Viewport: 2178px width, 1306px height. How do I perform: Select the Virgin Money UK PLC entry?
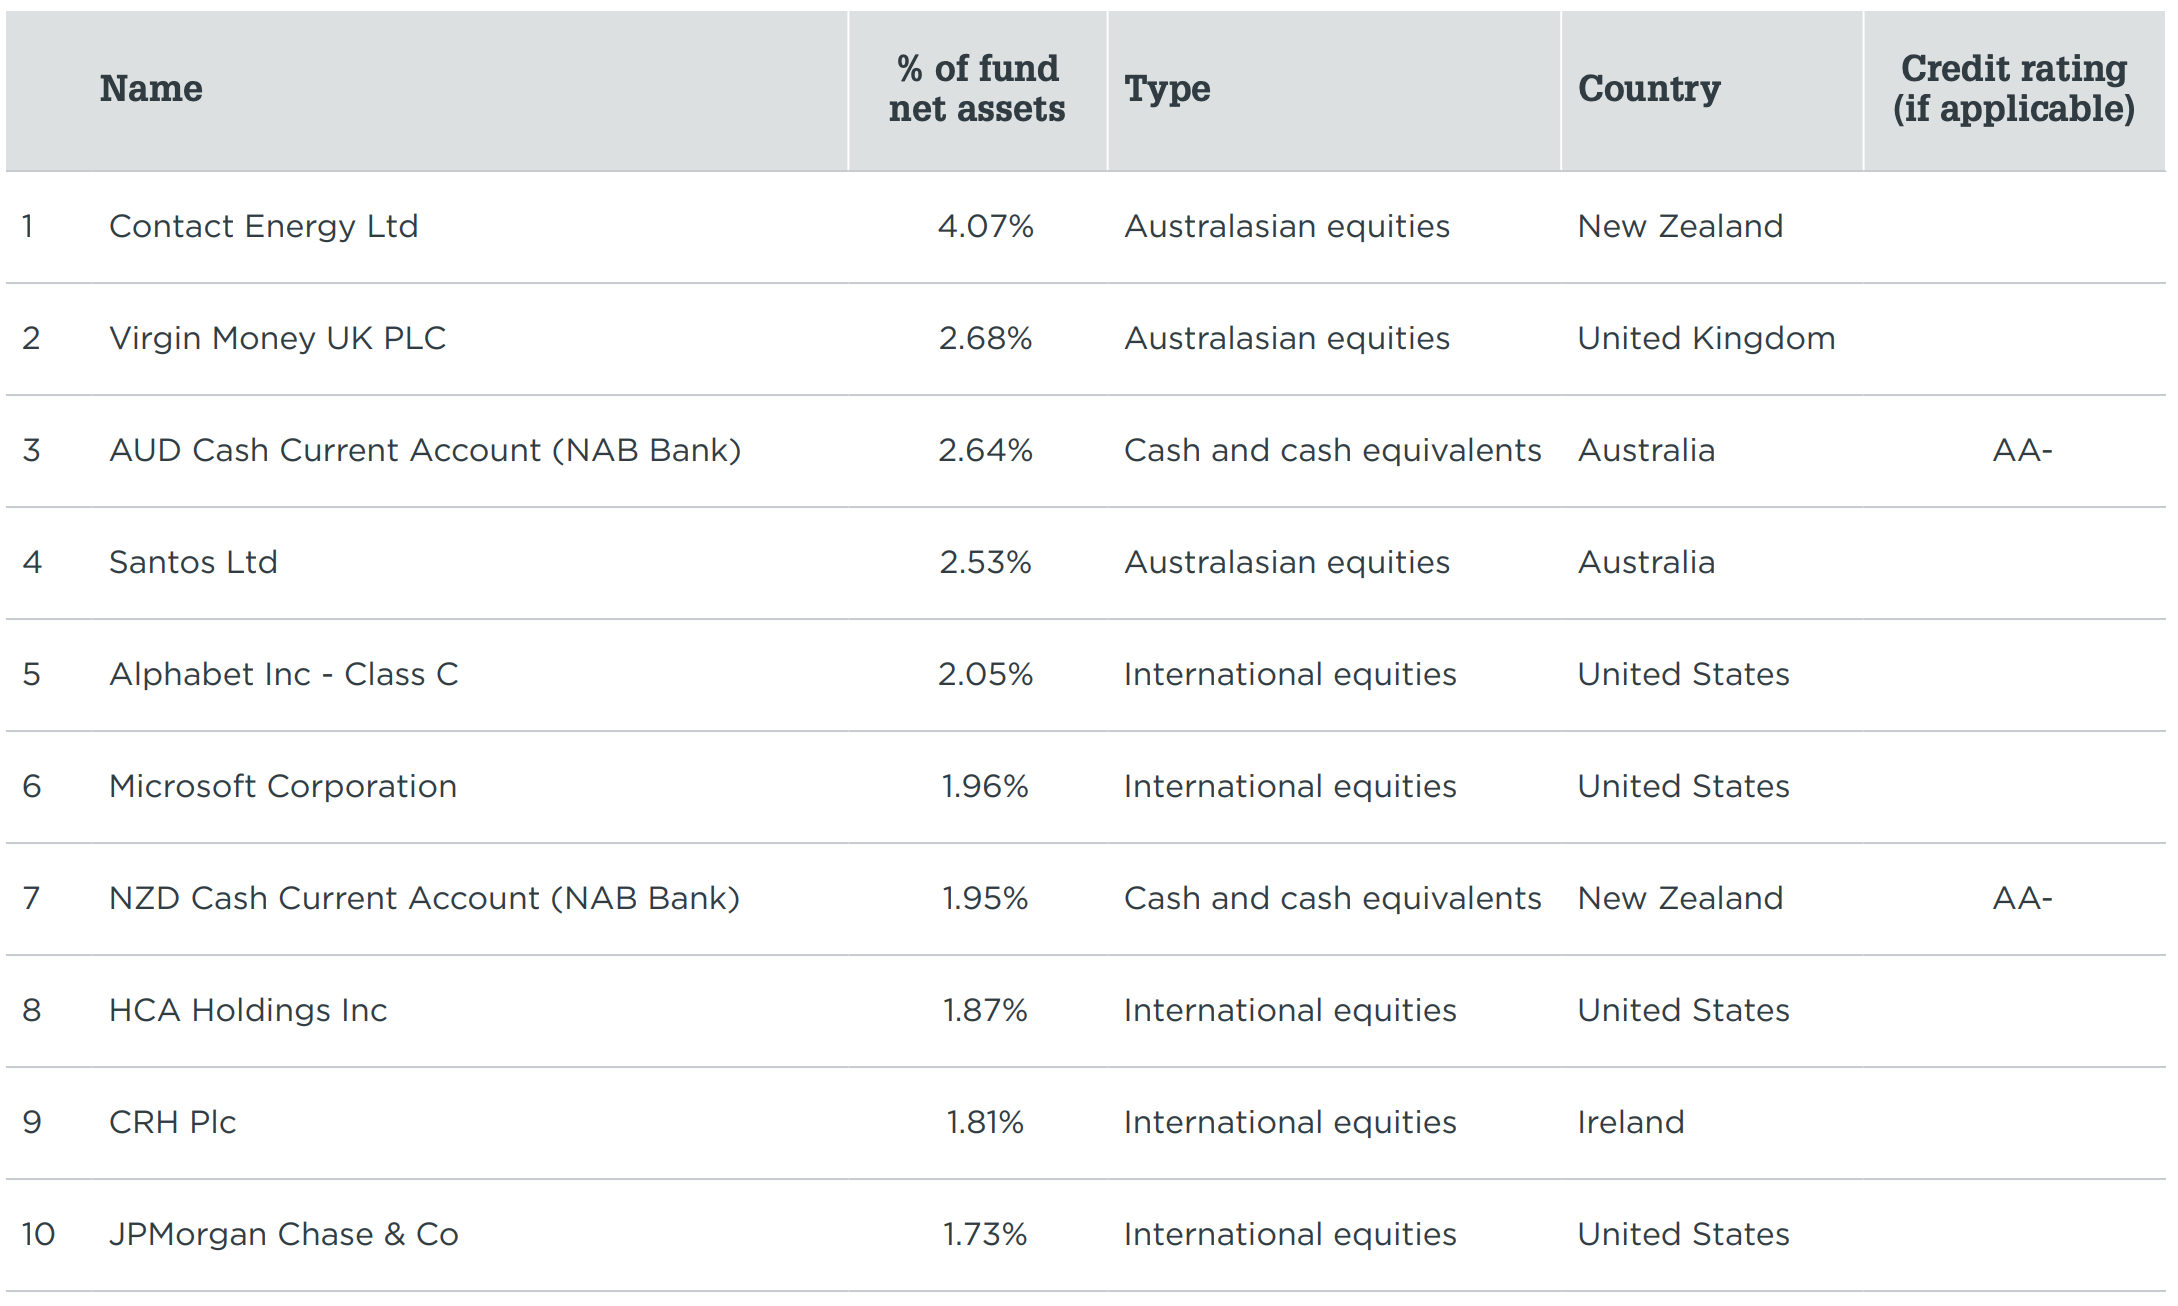pos(277,339)
